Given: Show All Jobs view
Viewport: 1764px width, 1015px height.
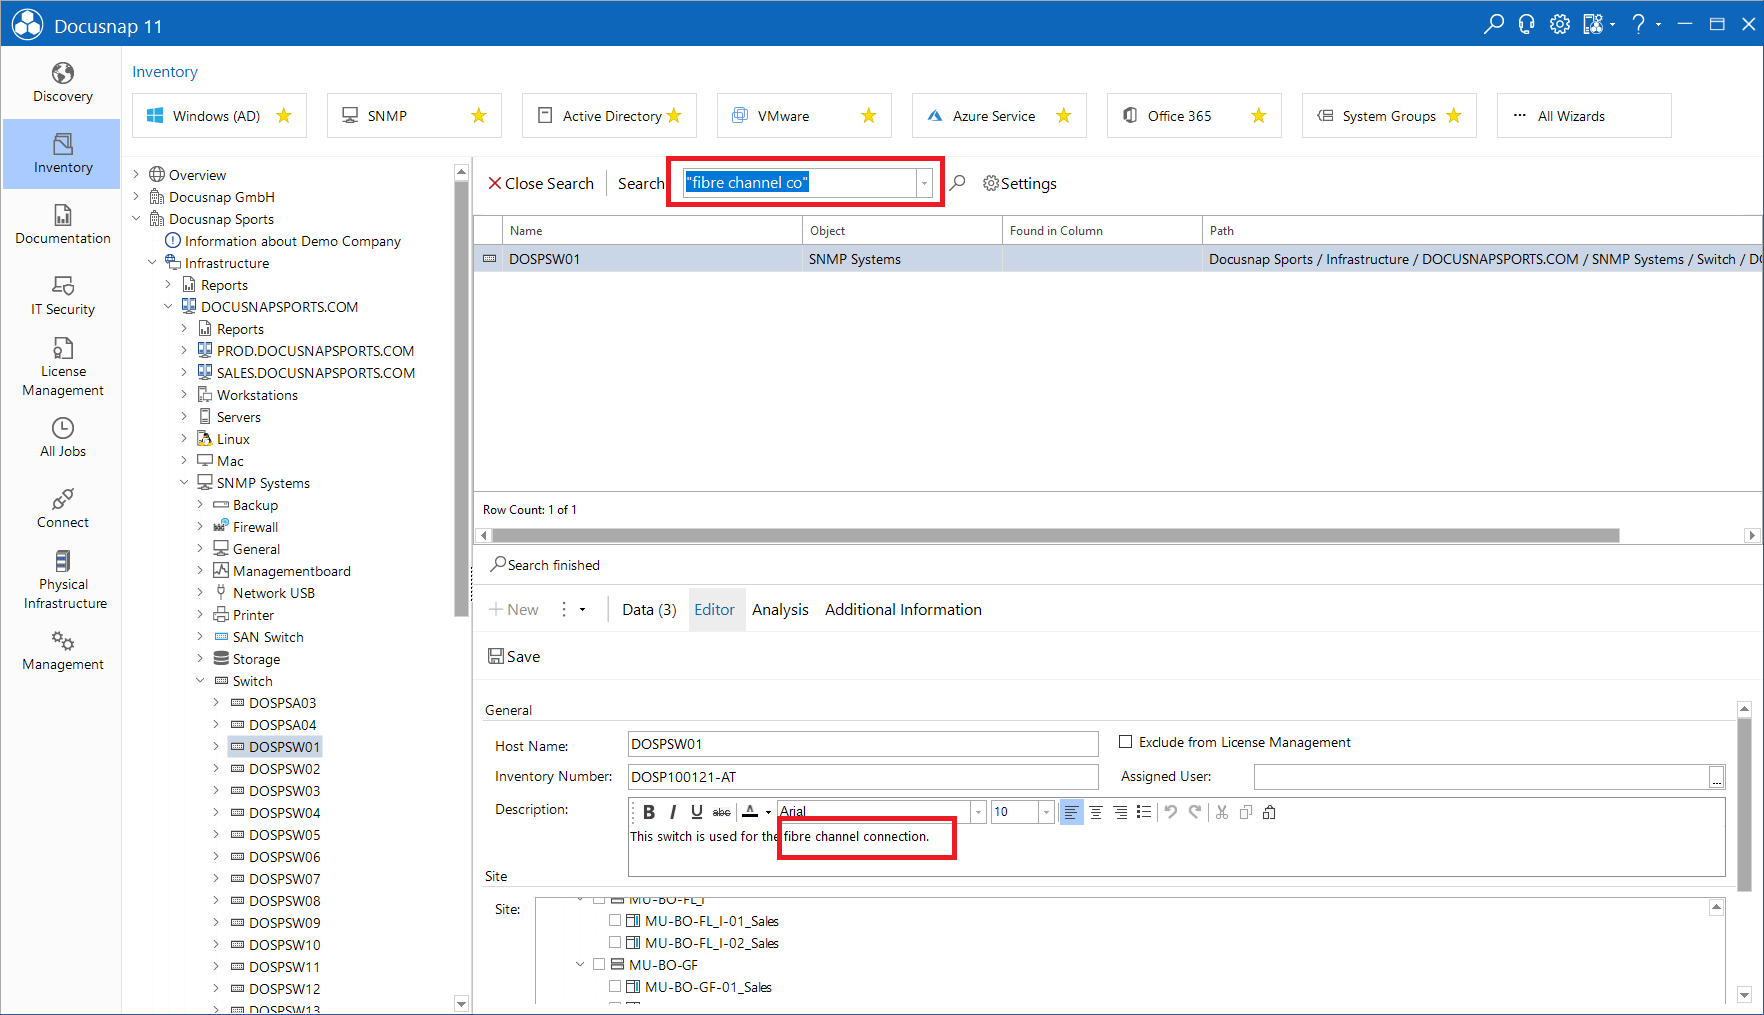Looking at the screenshot, I should coord(62,438).
